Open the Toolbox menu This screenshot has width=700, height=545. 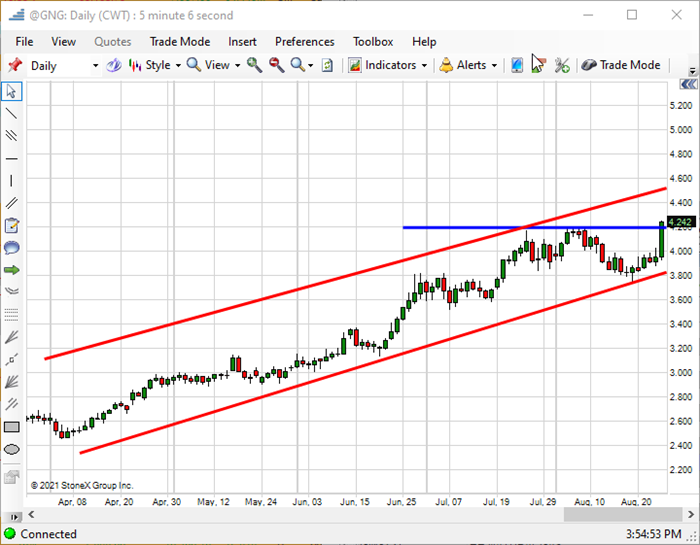(373, 42)
